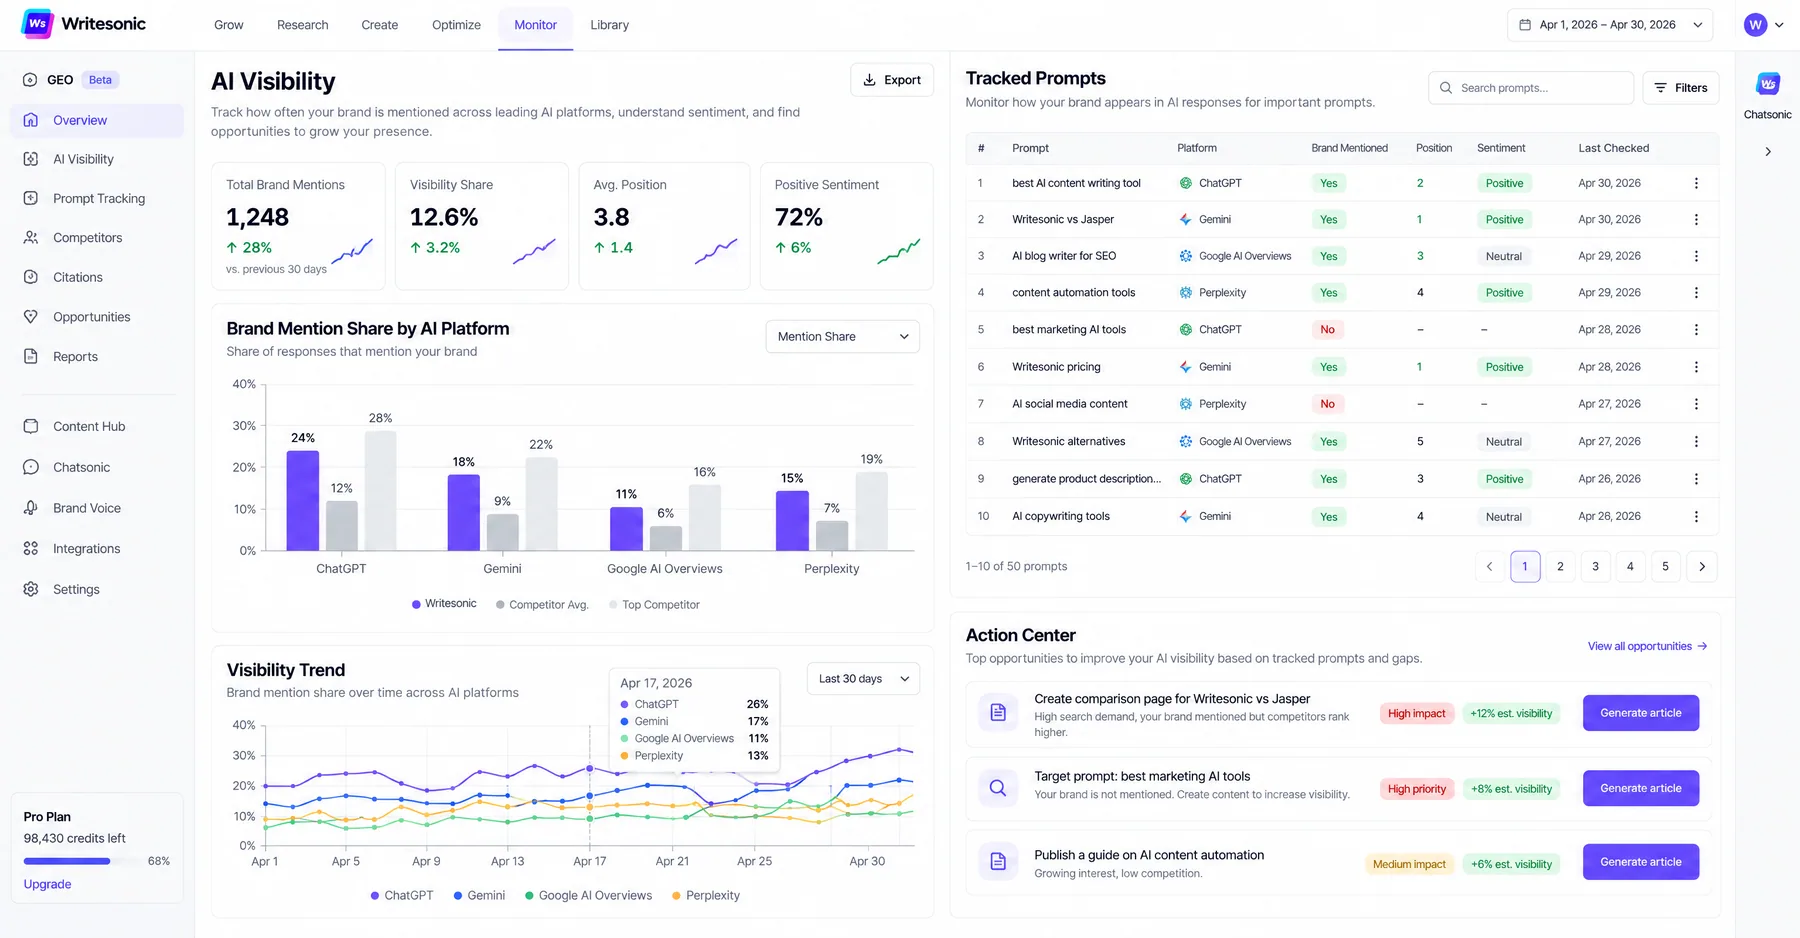Open the Create tab
The width and height of the screenshot is (1800, 938).
point(379,25)
